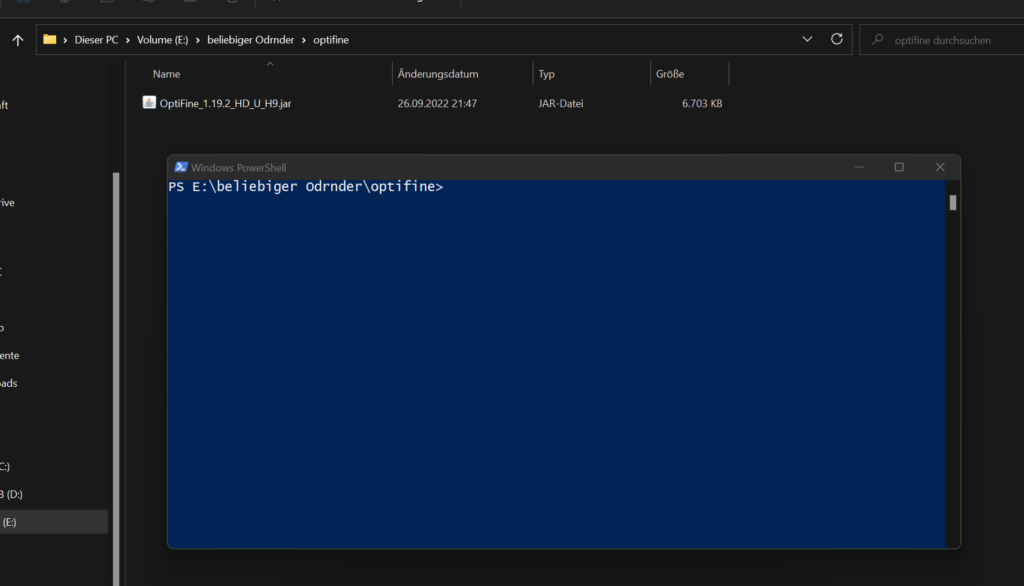The height and width of the screenshot is (586, 1024).
Task: Open the address bar history dropdown
Action: pos(807,40)
